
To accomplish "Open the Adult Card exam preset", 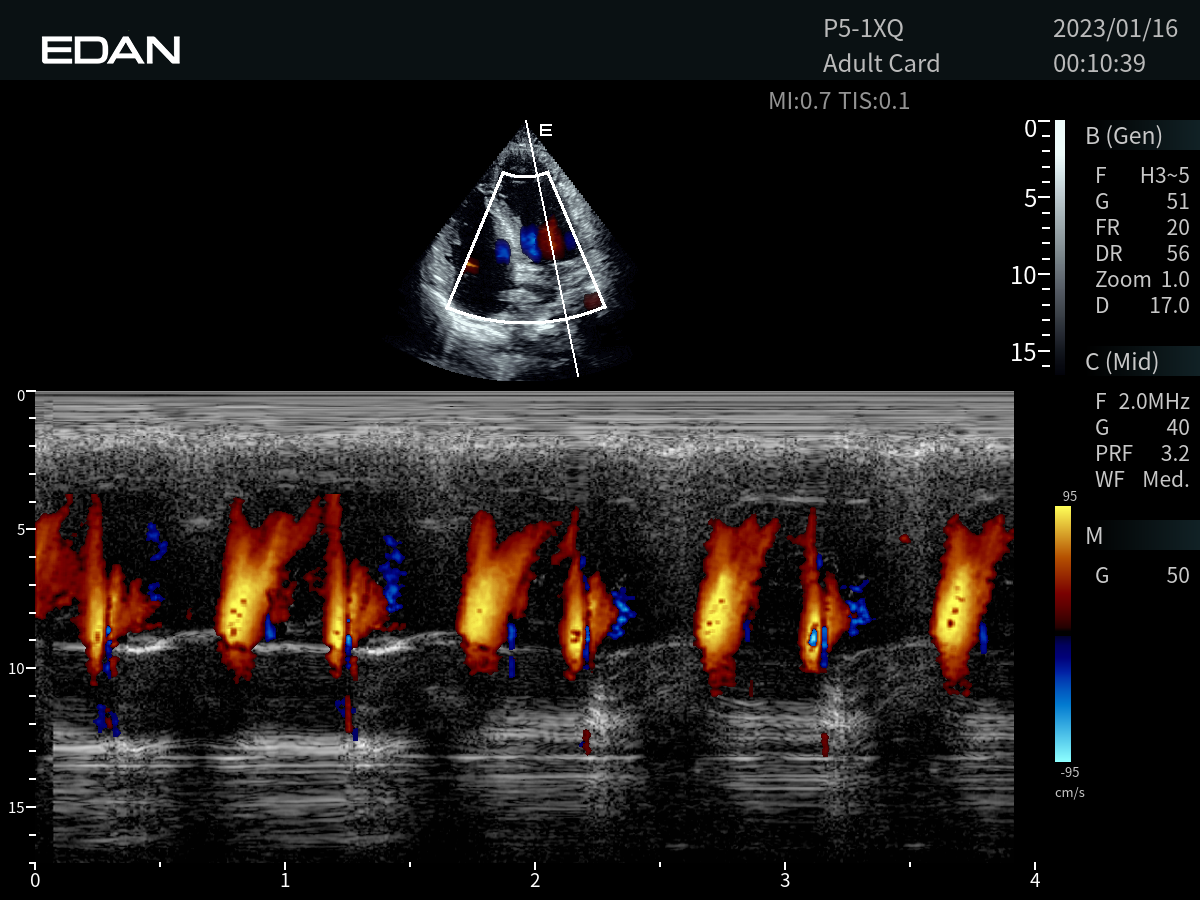I will tap(881, 64).
